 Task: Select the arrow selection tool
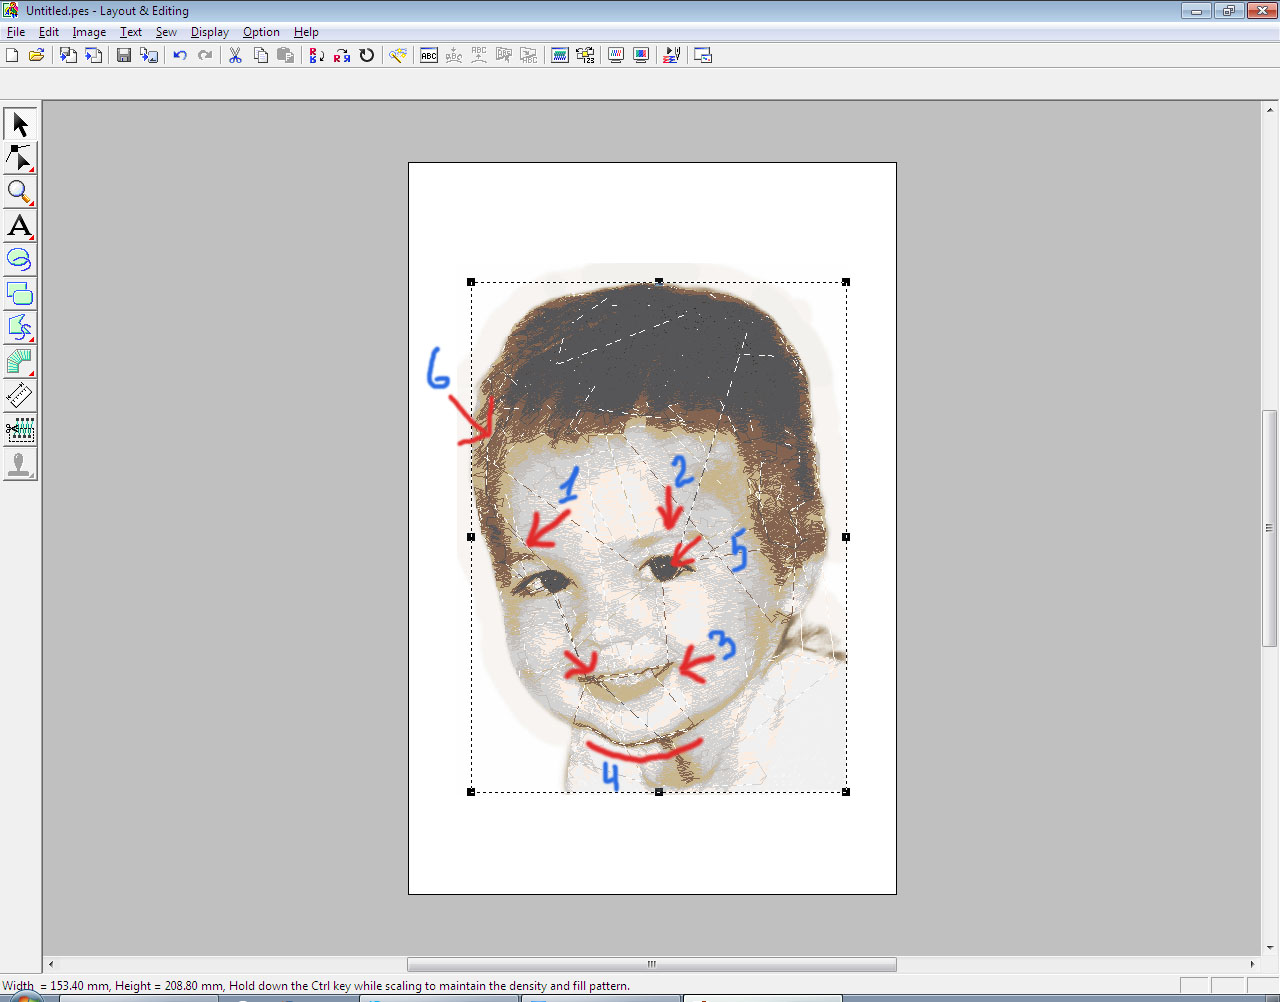[20, 124]
